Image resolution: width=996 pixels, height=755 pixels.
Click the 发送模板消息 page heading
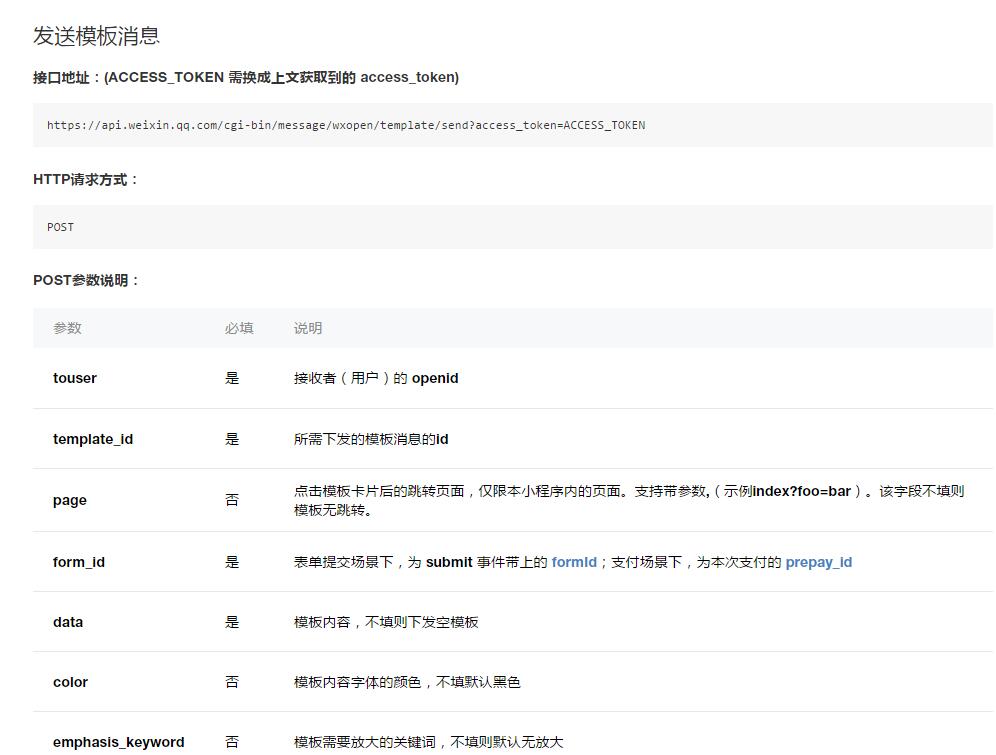coord(100,36)
